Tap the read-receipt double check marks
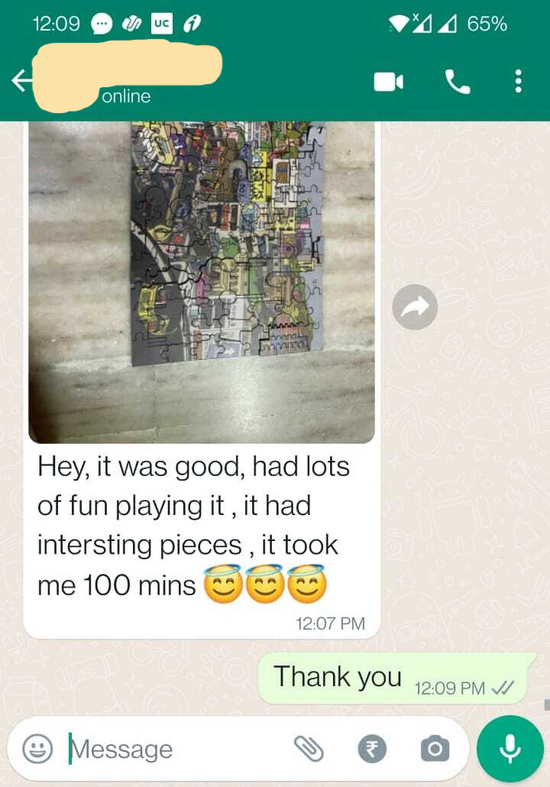 503,687
